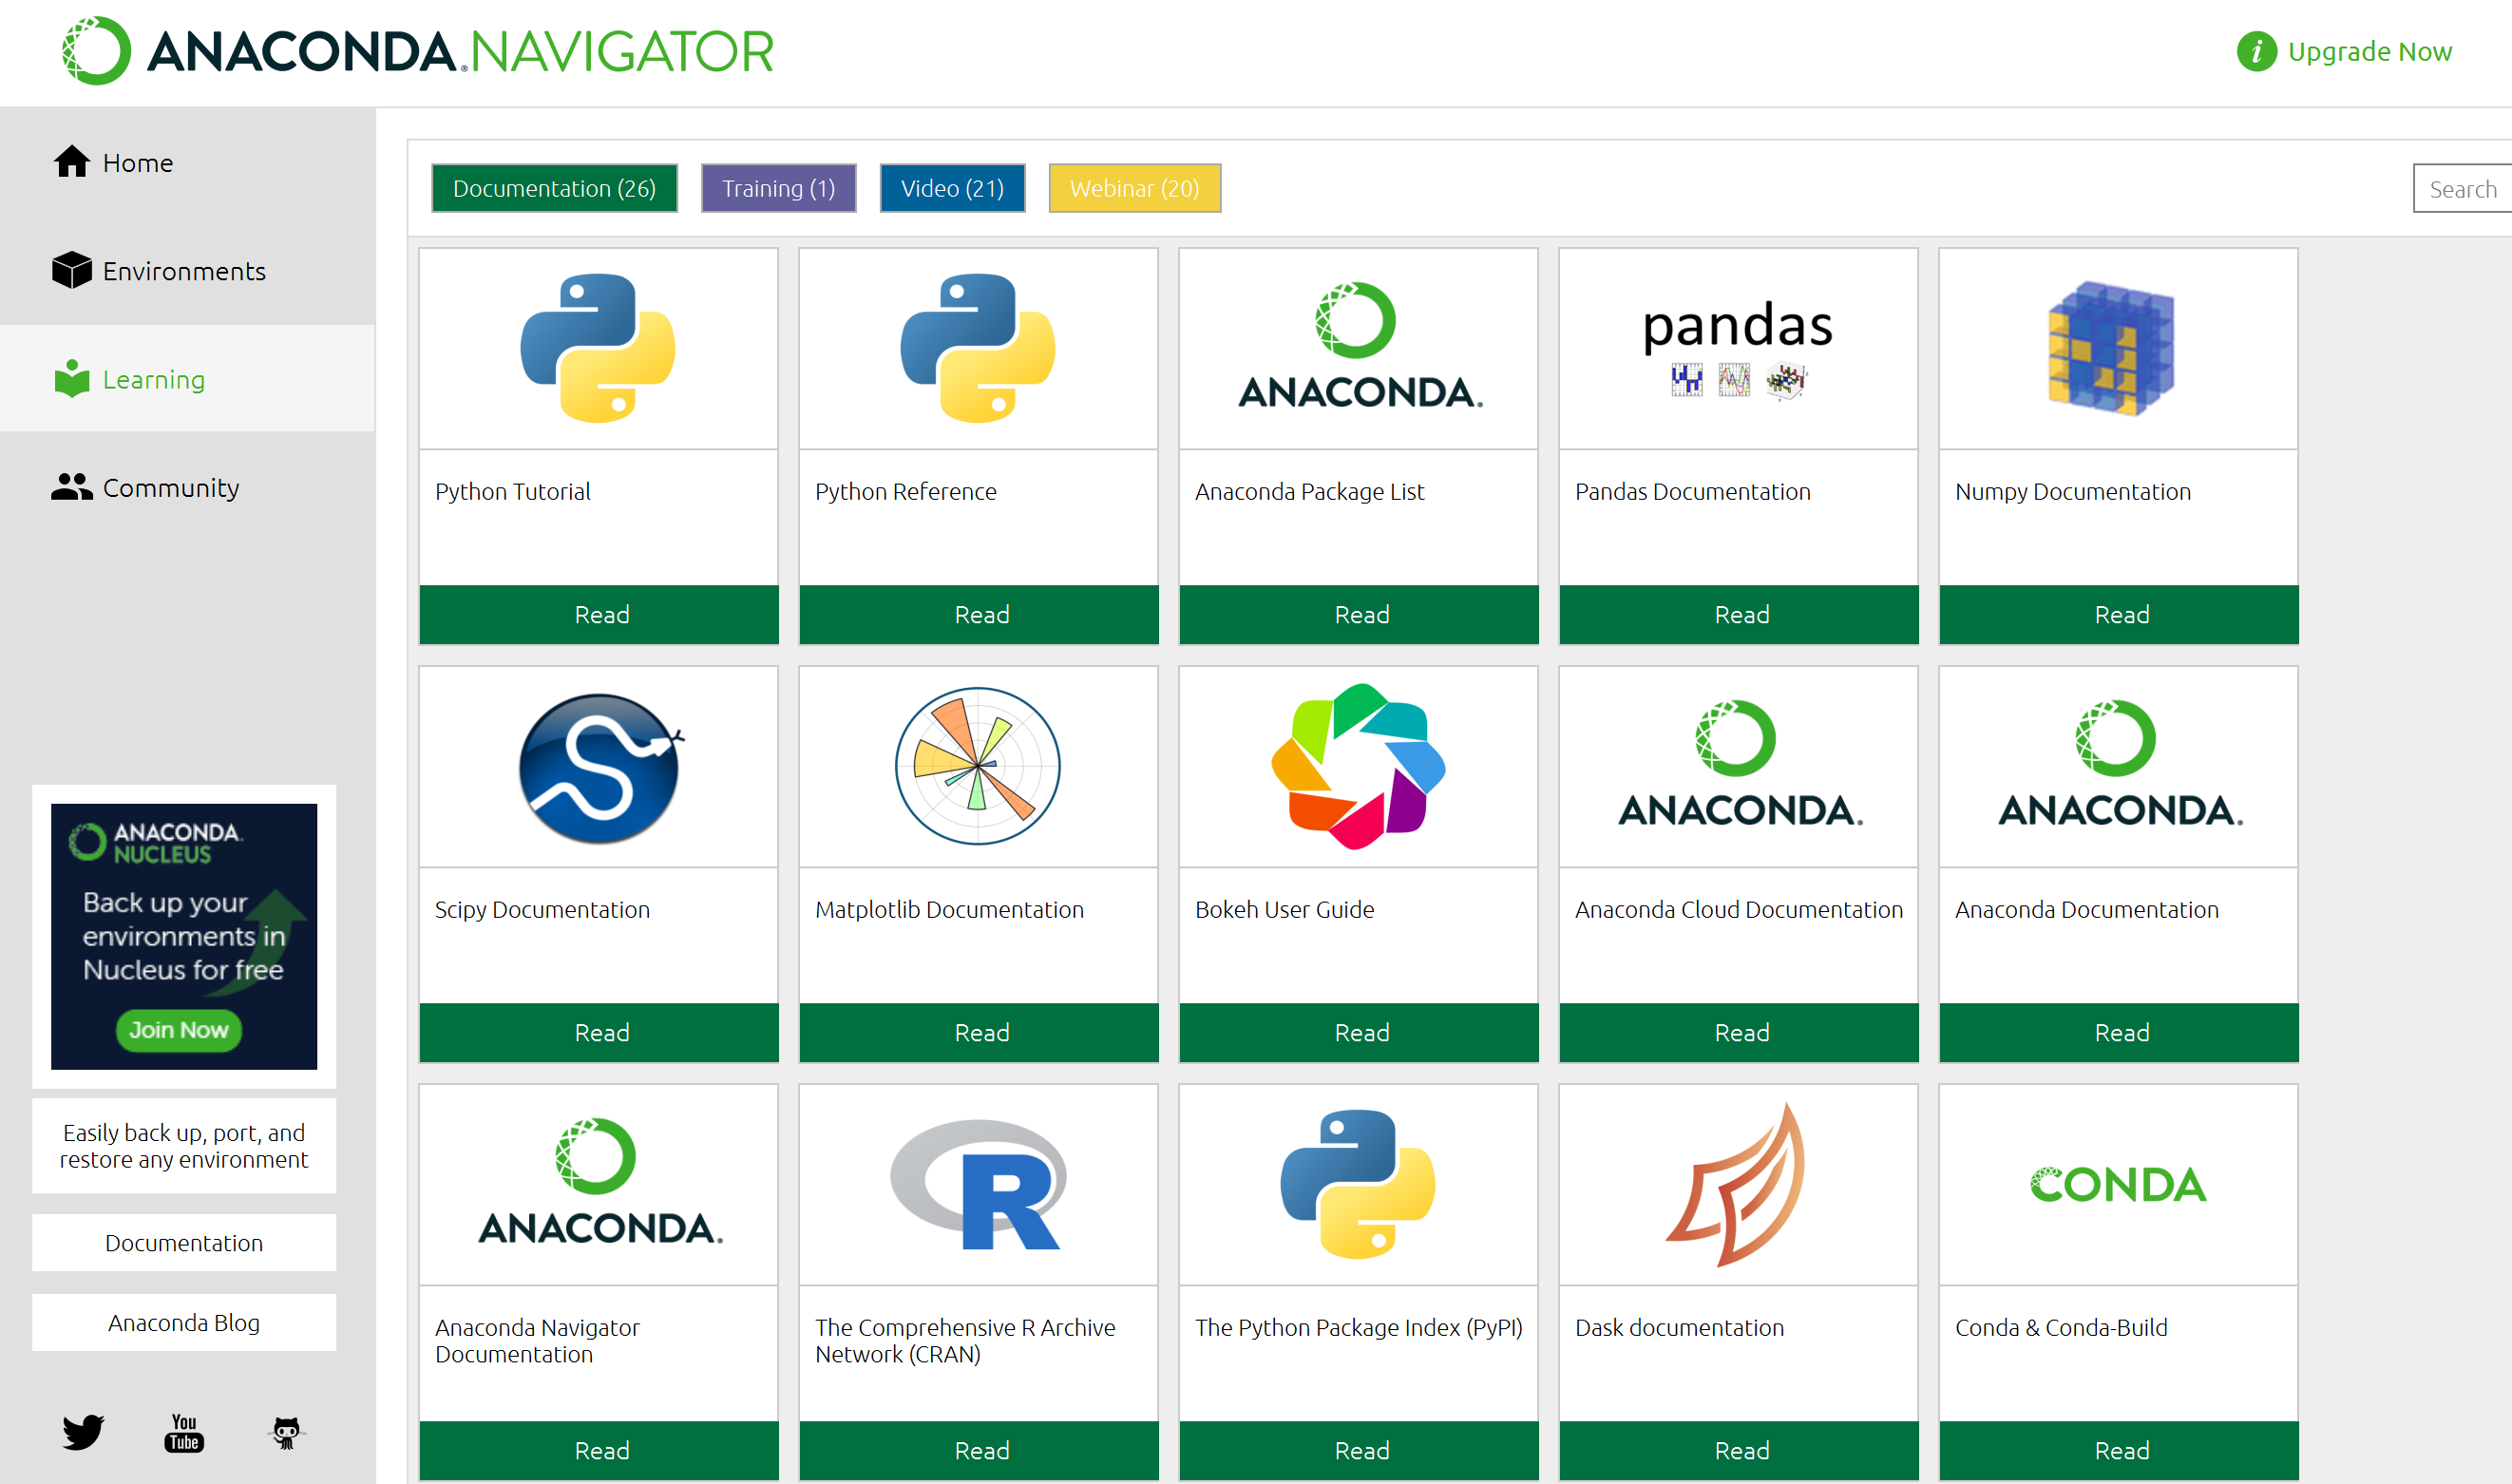Click the Upgrade Now info icon

[x=2256, y=51]
